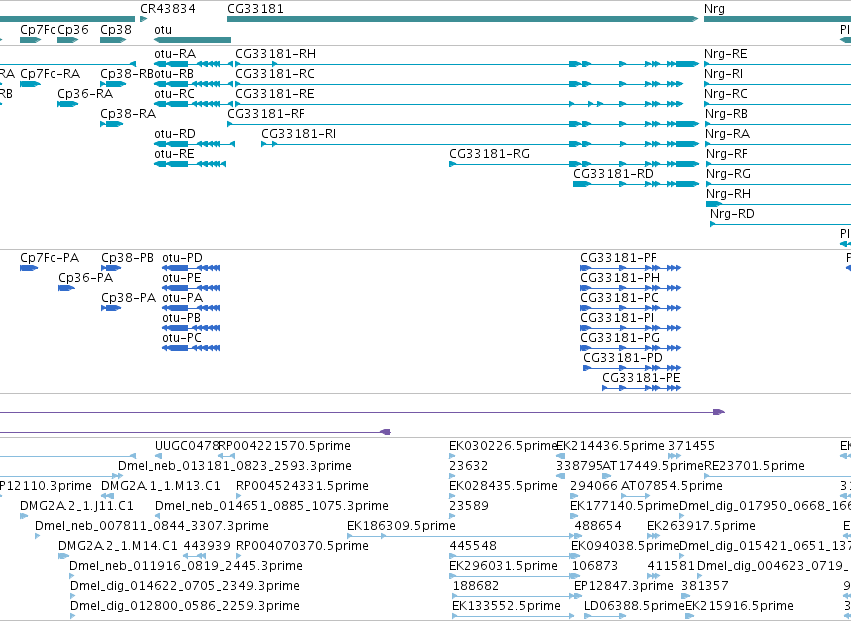Select EST RP004221570.5prime
The width and height of the screenshot is (851, 621).
pyautogui.click(x=284, y=446)
